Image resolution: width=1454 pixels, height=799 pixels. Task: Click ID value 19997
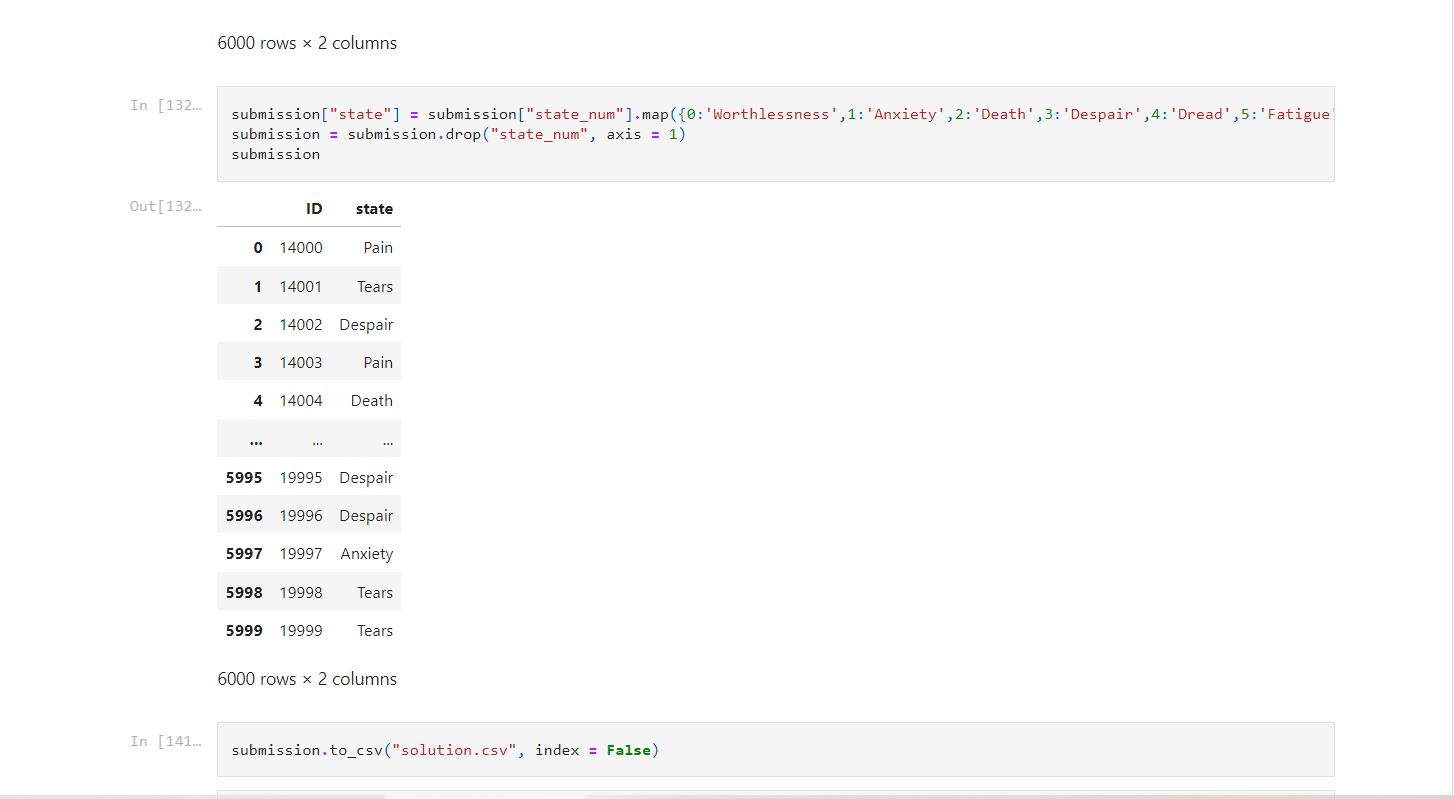(x=301, y=553)
